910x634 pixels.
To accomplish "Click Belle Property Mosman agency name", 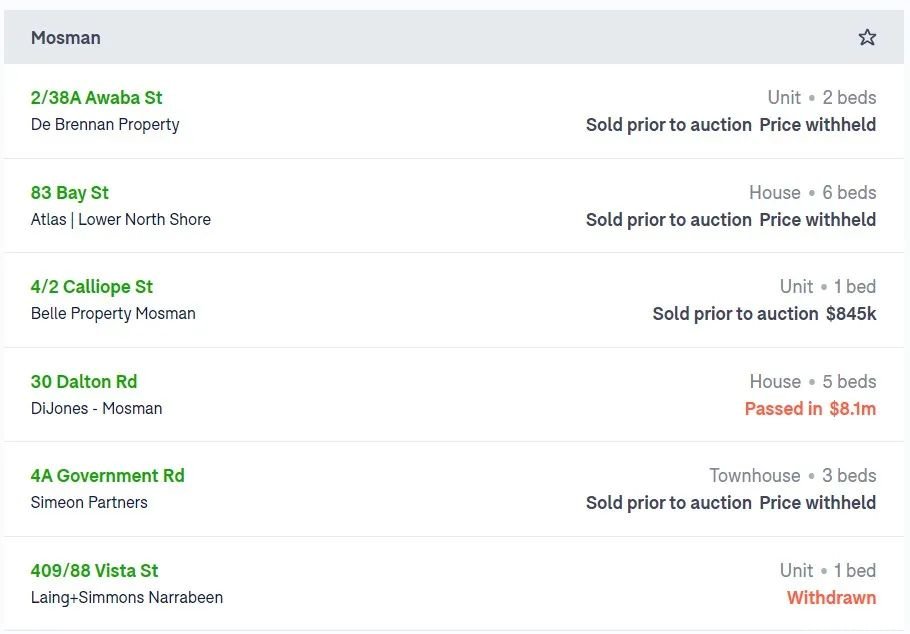I will pyautogui.click(x=113, y=314).
